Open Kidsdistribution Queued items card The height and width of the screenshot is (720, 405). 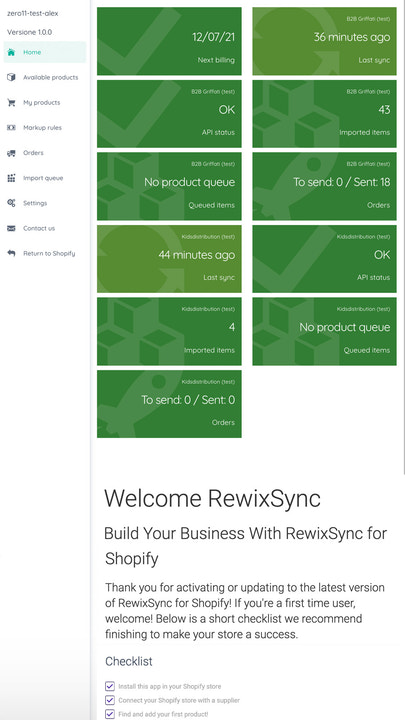click(x=324, y=332)
